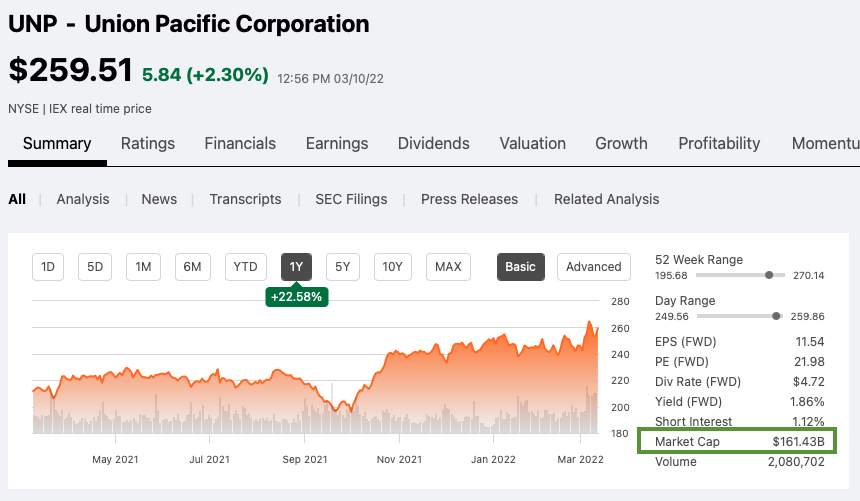Choose the 6M time period

pos(192,267)
